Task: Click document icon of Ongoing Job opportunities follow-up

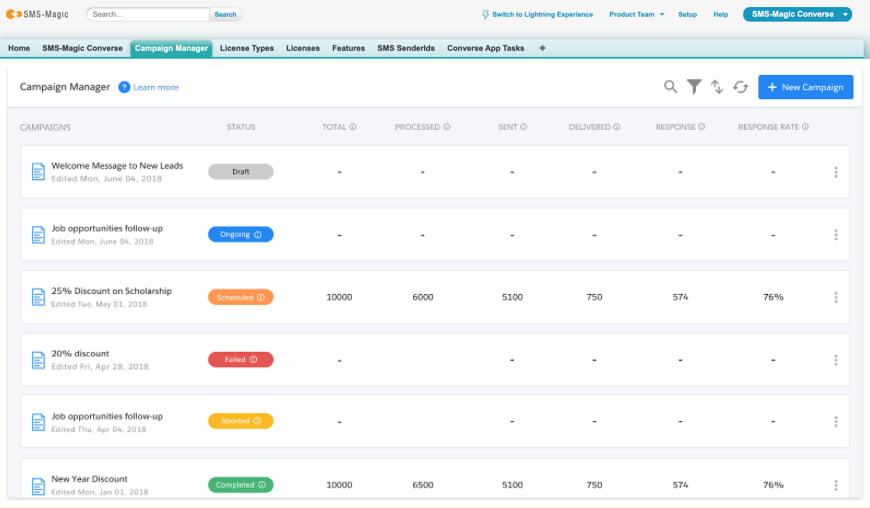Action: coord(38,235)
